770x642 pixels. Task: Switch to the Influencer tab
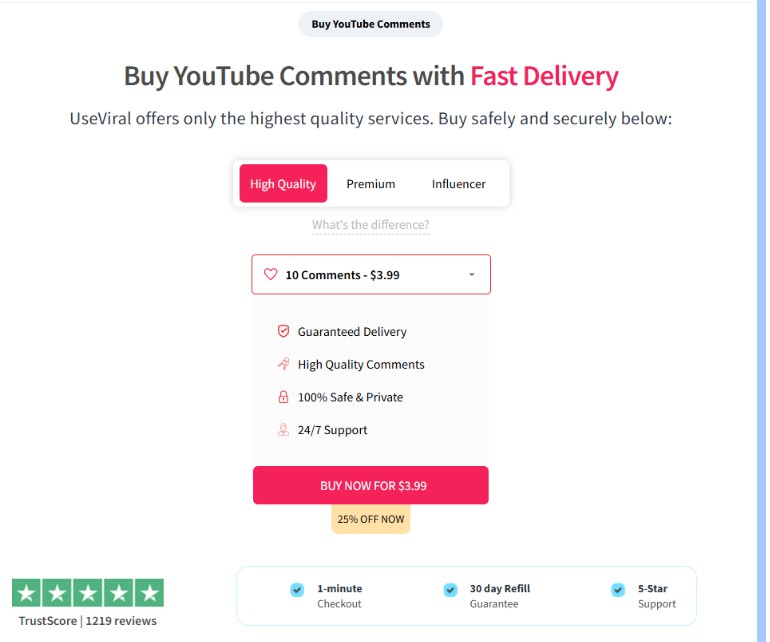[x=459, y=184]
